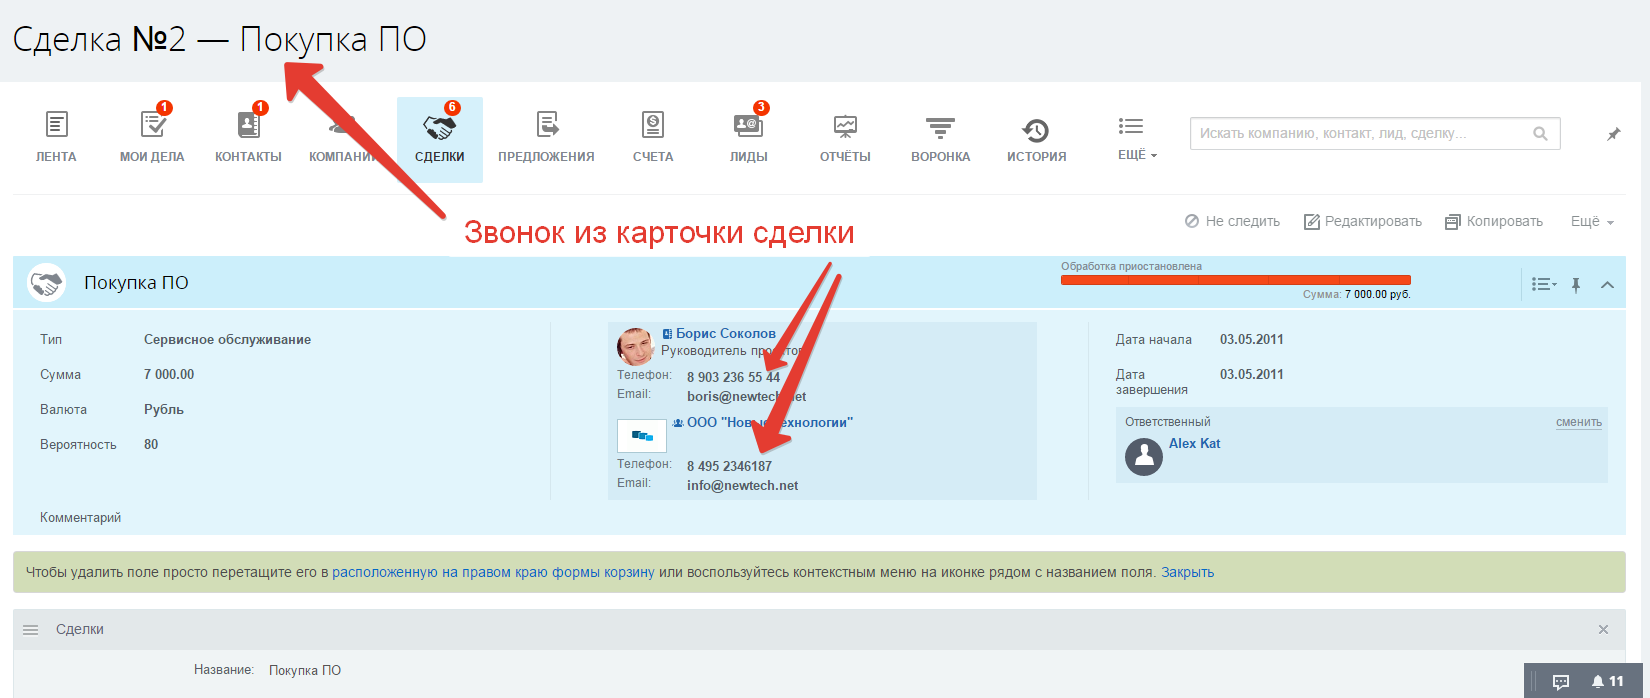Screen dimensions: 1650x698
Task: Open the Отчёты reports section
Action: pyautogui.click(x=845, y=137)
